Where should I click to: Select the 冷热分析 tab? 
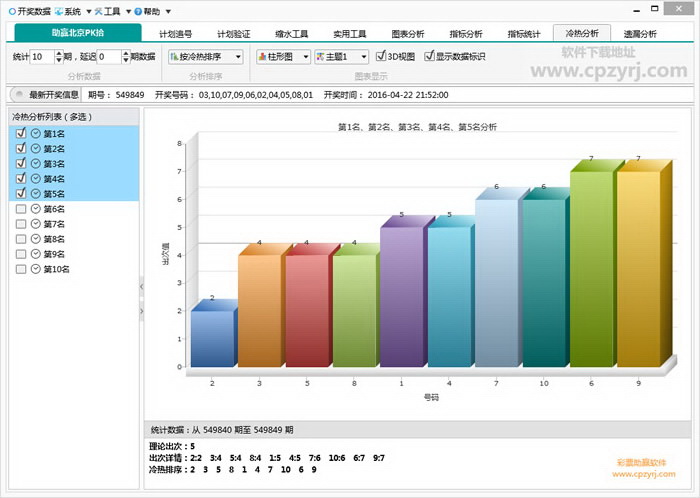[582, 33]
